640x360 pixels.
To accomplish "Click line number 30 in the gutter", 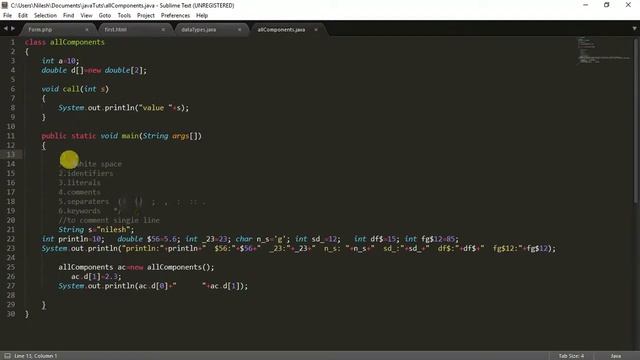I will coord(11,314).
